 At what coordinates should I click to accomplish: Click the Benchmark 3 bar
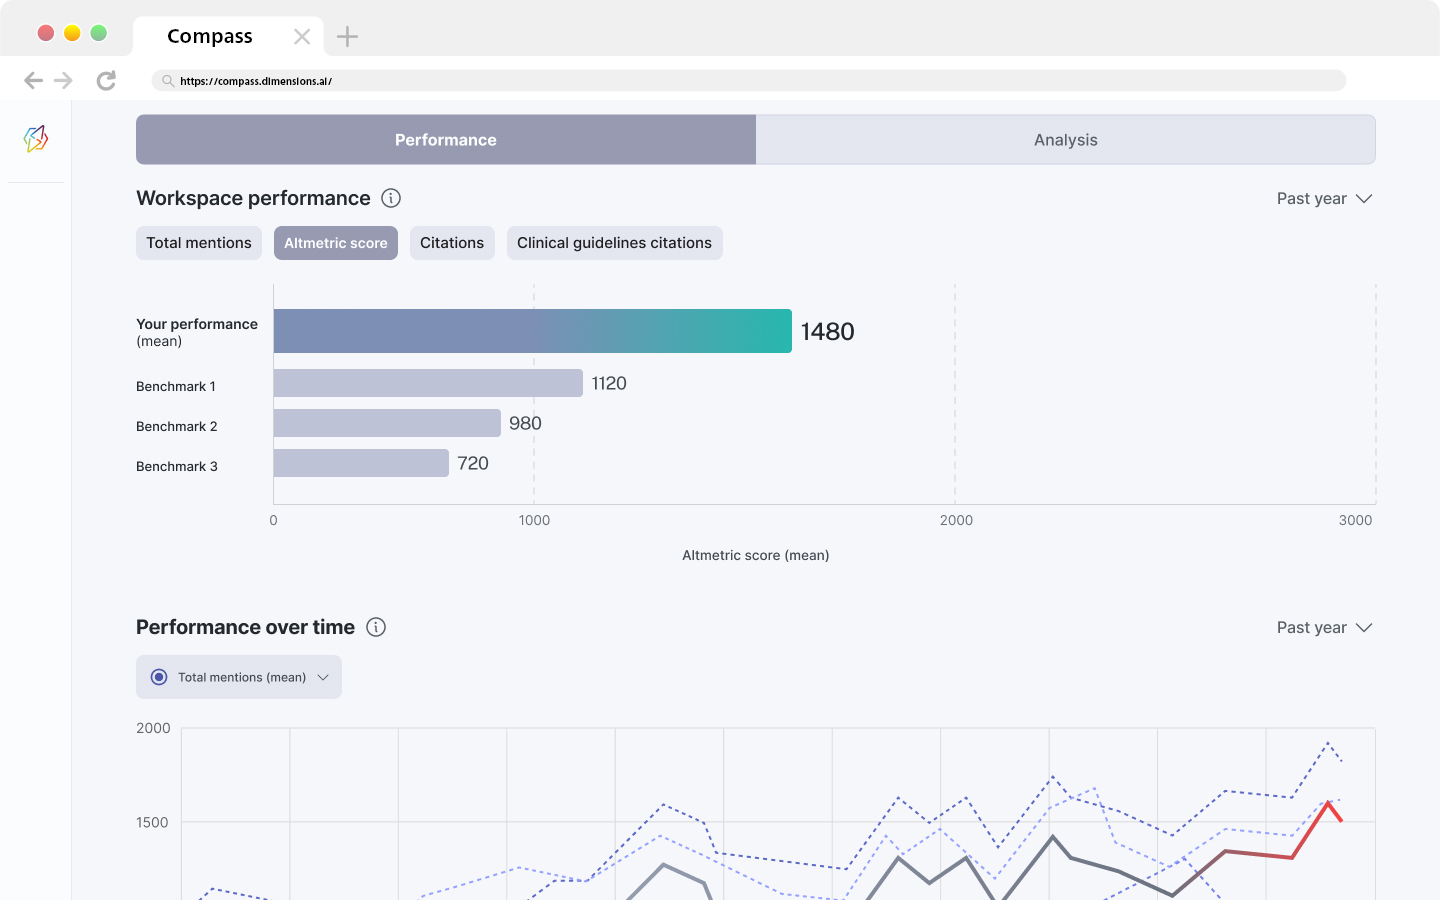[x=361, y=463]
